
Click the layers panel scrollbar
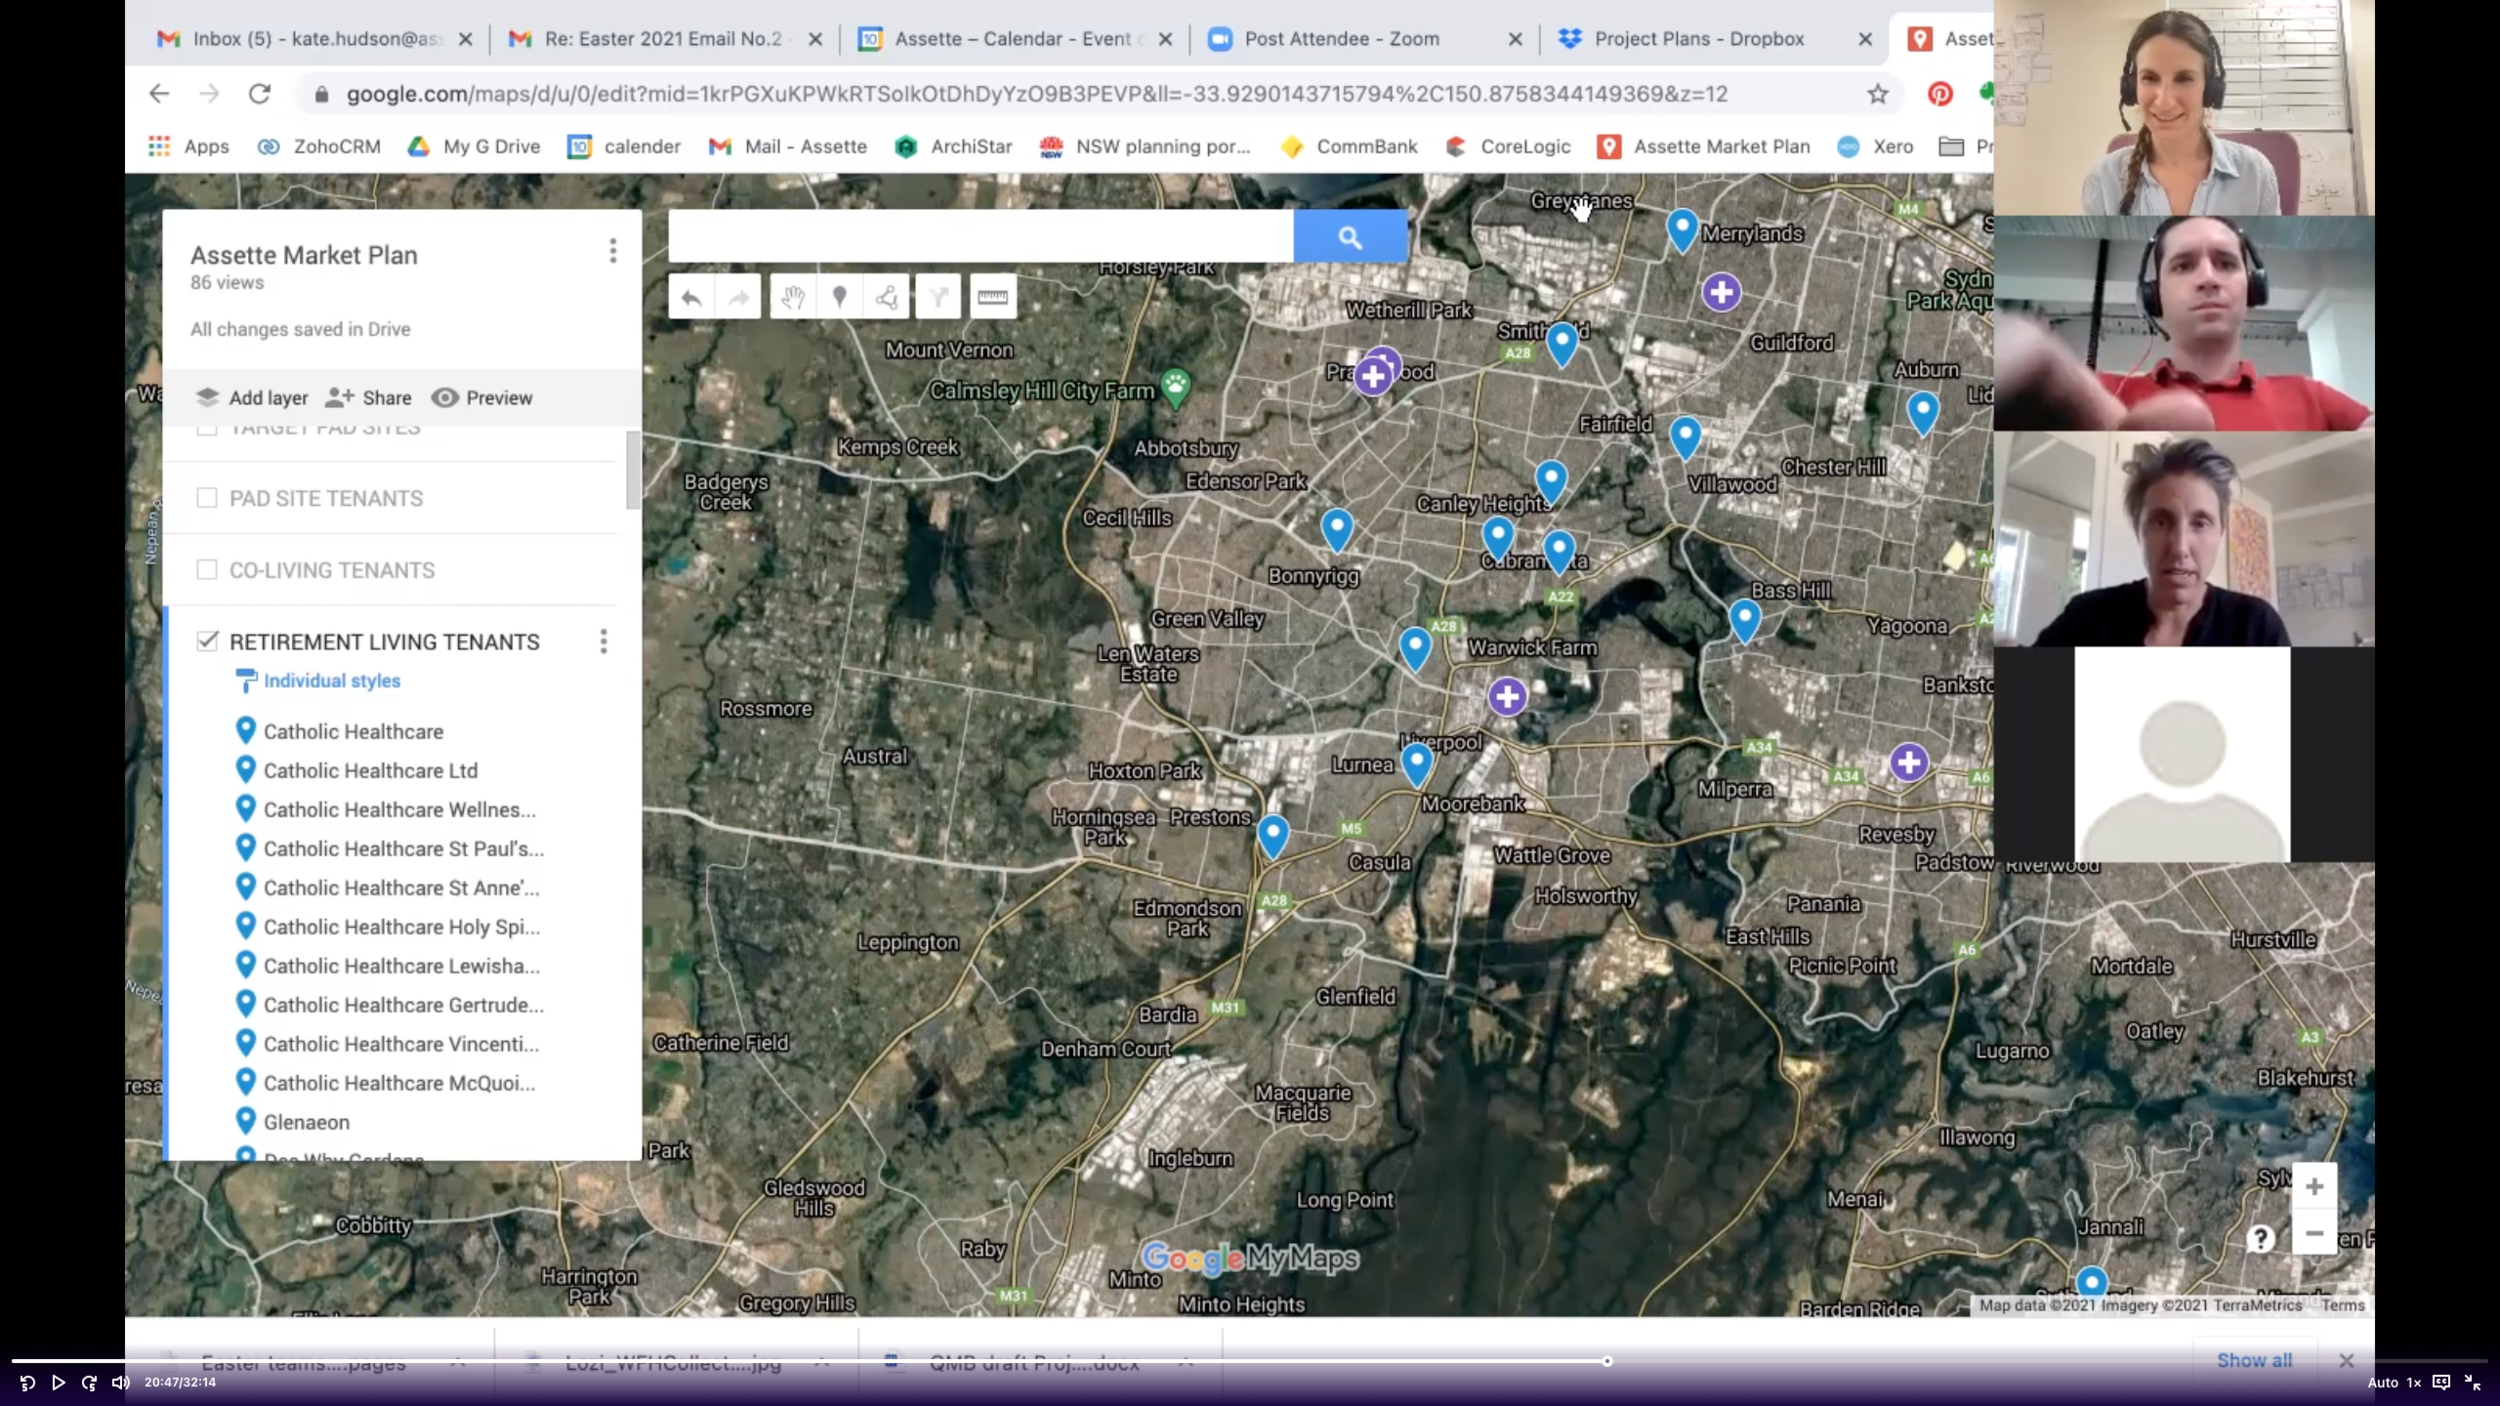633,470
